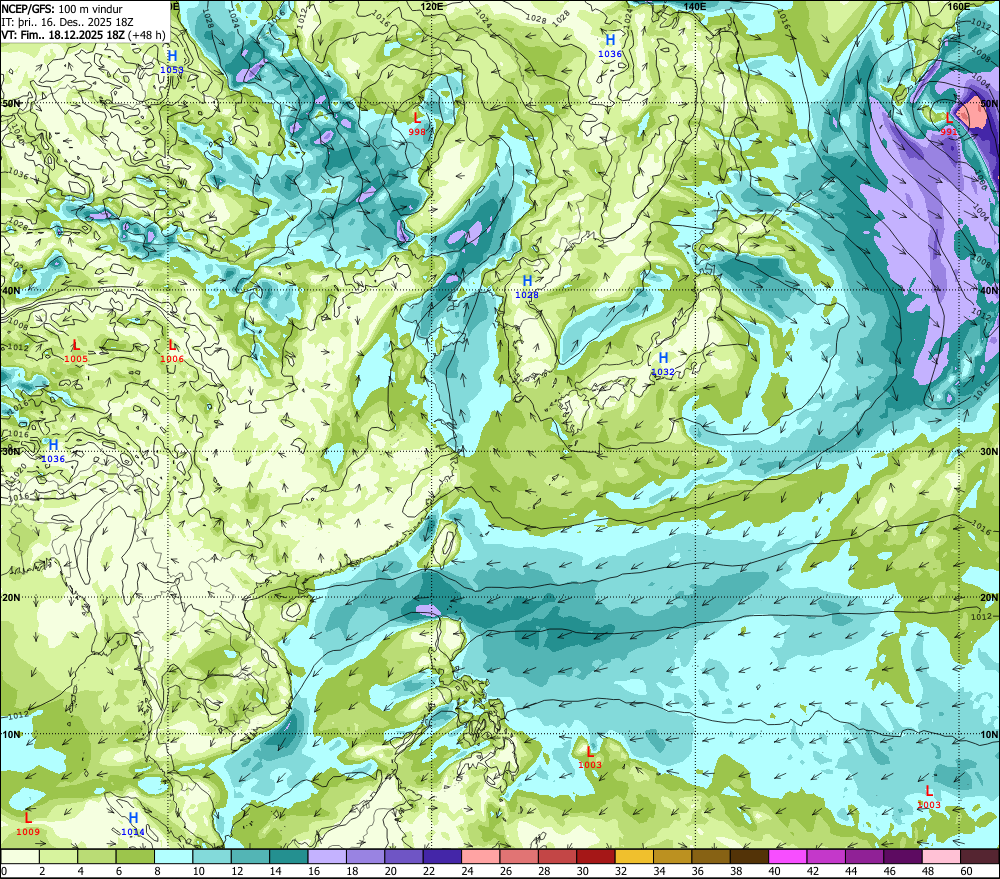The width and height of the screenshot is (1000, 879).
Task: Click the legend number 42
Action: (813, 871)
